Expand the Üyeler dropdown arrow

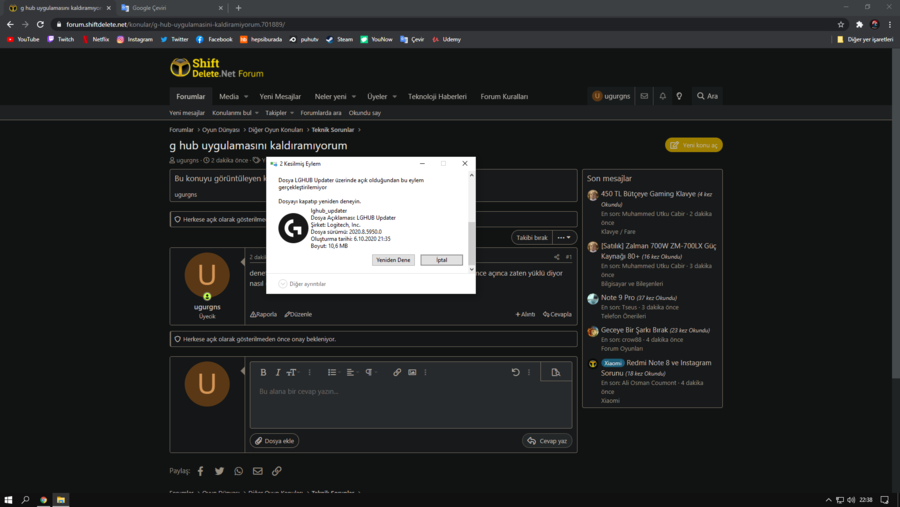pos(394,96)
